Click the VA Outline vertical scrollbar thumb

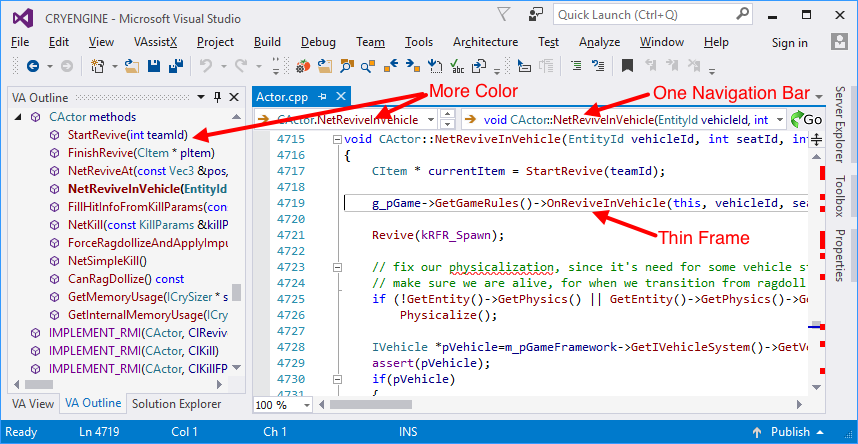pos(236,292)
